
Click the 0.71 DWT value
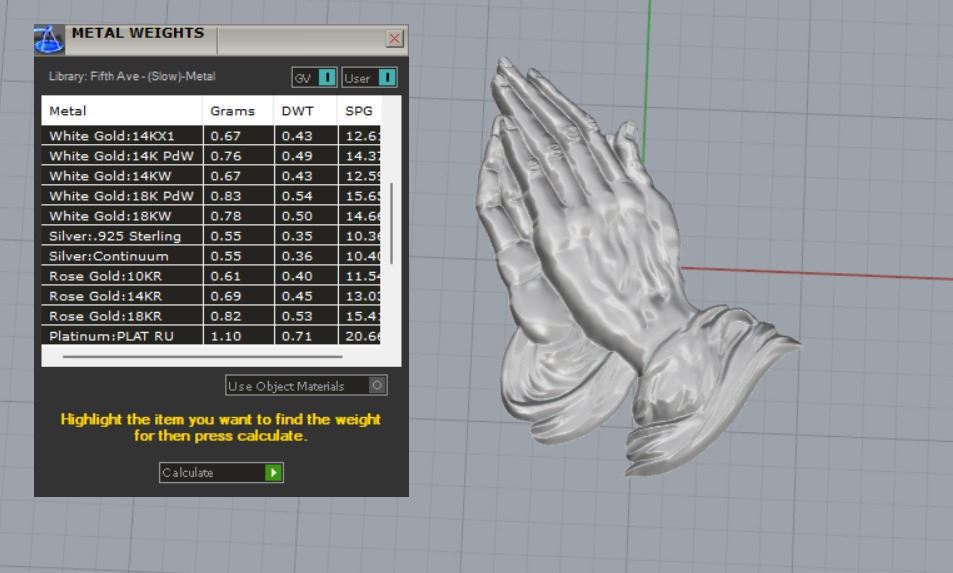(x=297, y=336)
